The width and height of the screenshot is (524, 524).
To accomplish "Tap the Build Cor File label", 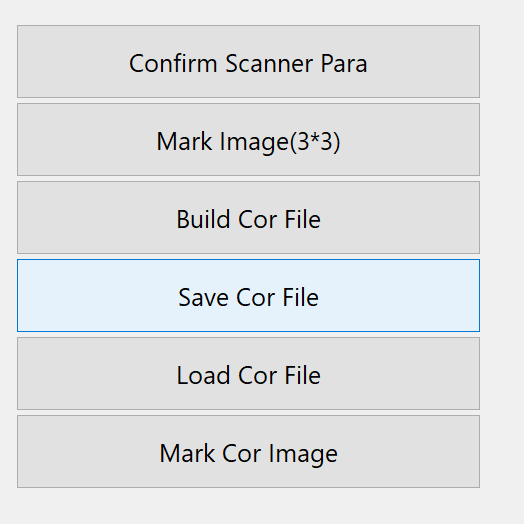I will pos(248,219).
